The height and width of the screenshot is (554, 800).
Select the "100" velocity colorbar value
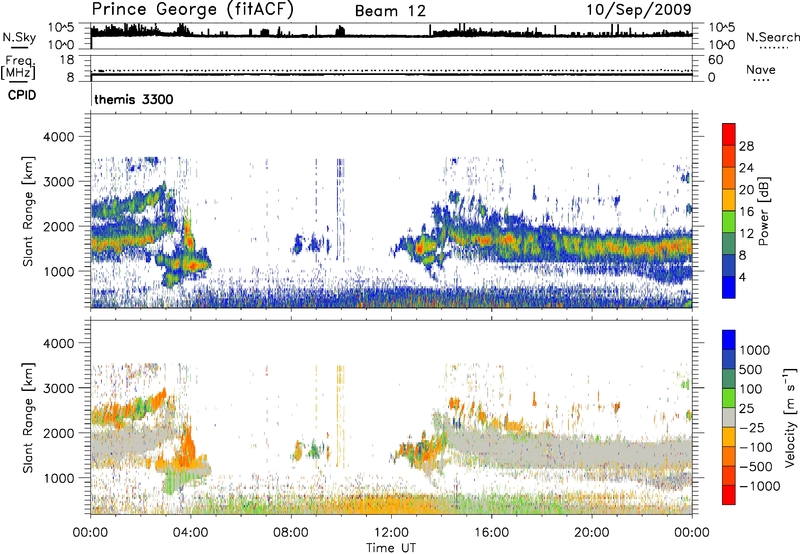pyautogui.click(x=751, y=389)
